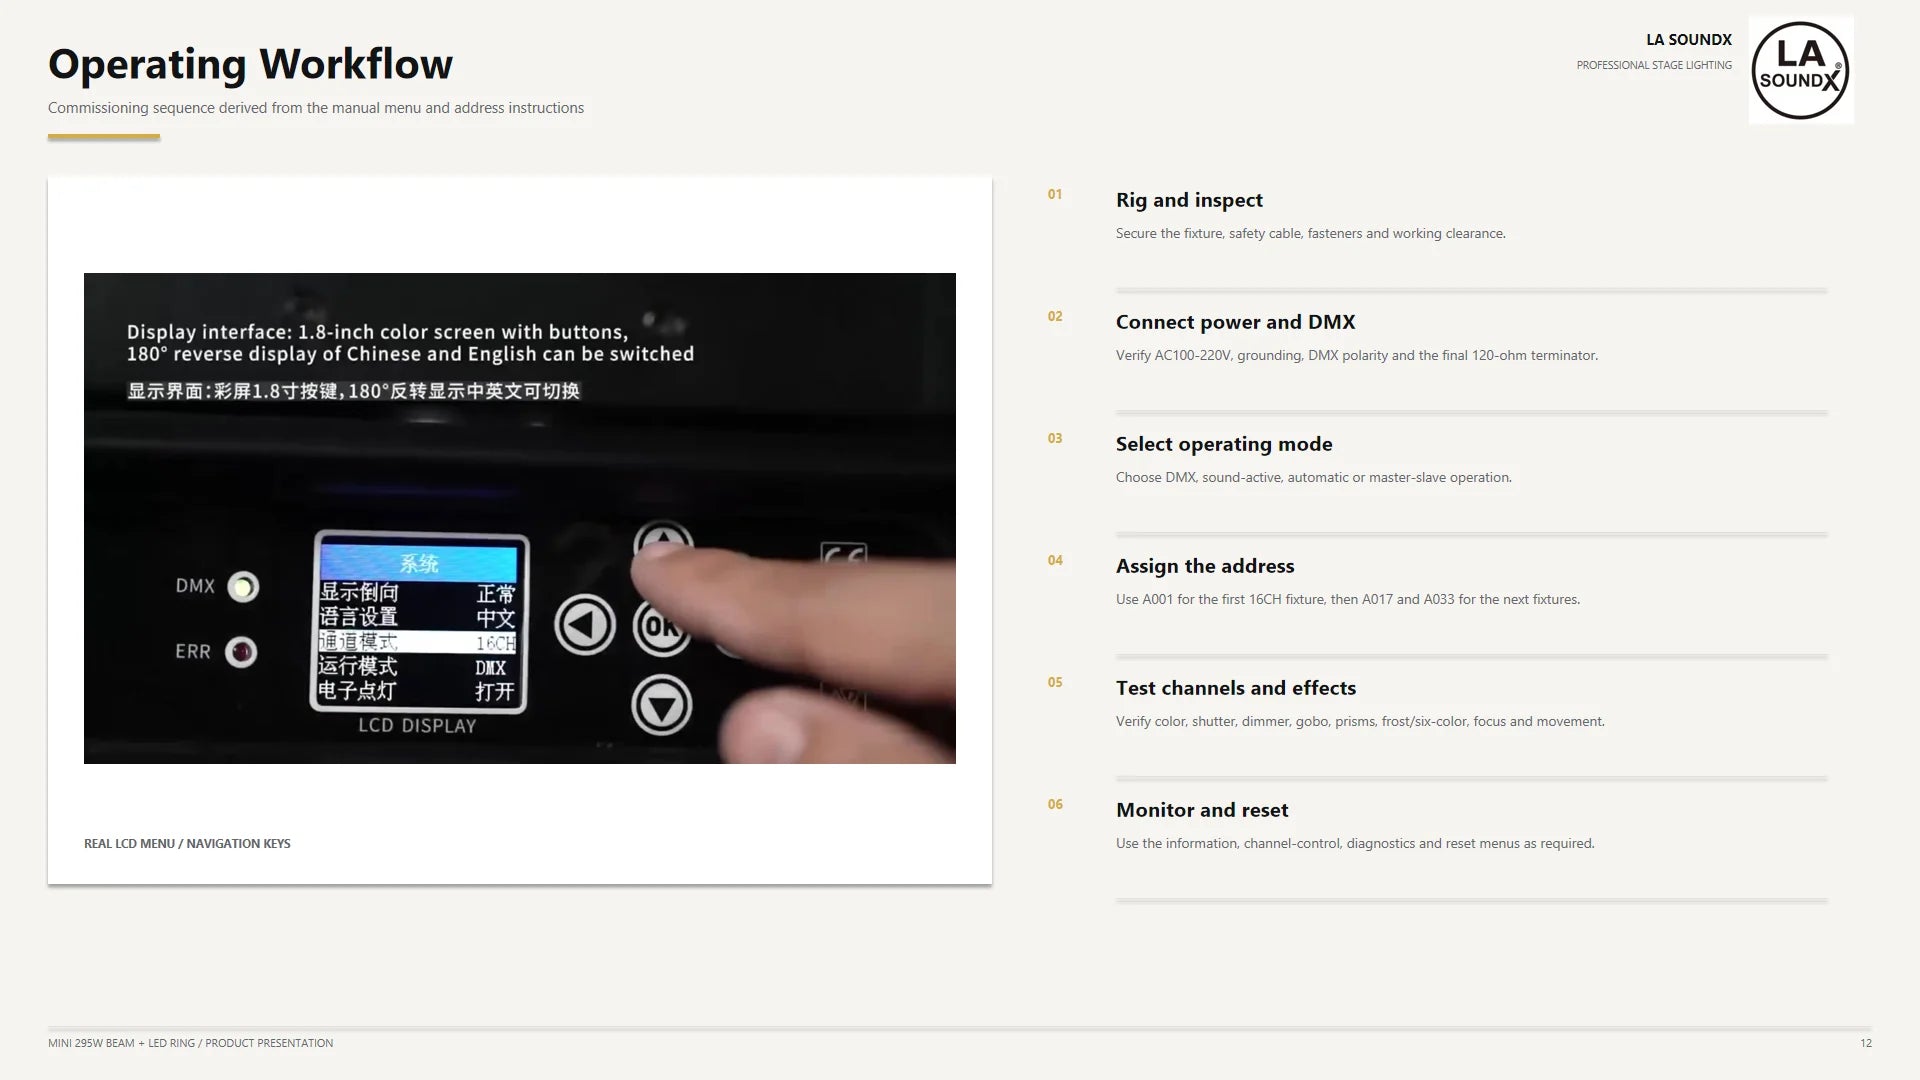The width and height of the screenshot is (1920, 1080).
Task: Click the PROFESSIONAL STAGE LIGHTING tagline
Action: coord(1654,66)
